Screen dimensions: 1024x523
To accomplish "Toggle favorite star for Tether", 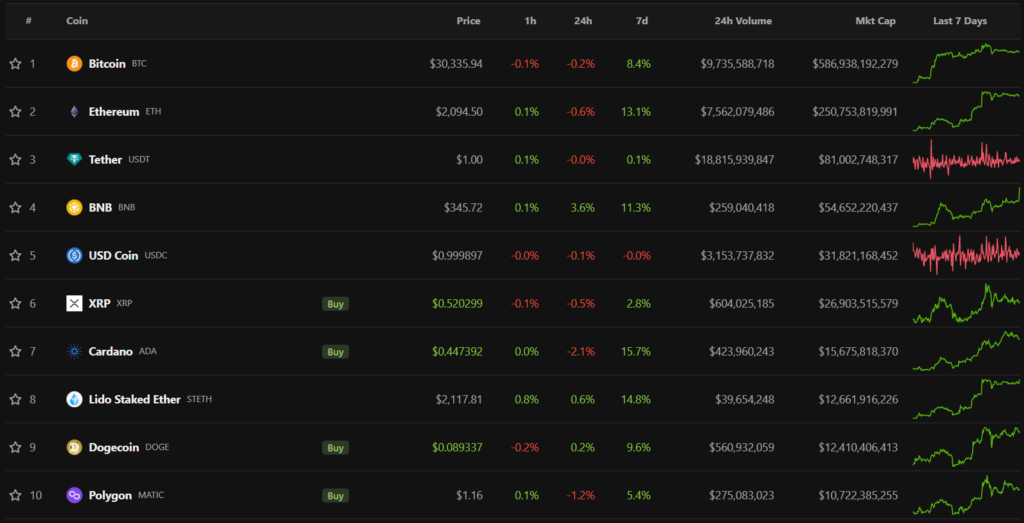I will 15,160.
